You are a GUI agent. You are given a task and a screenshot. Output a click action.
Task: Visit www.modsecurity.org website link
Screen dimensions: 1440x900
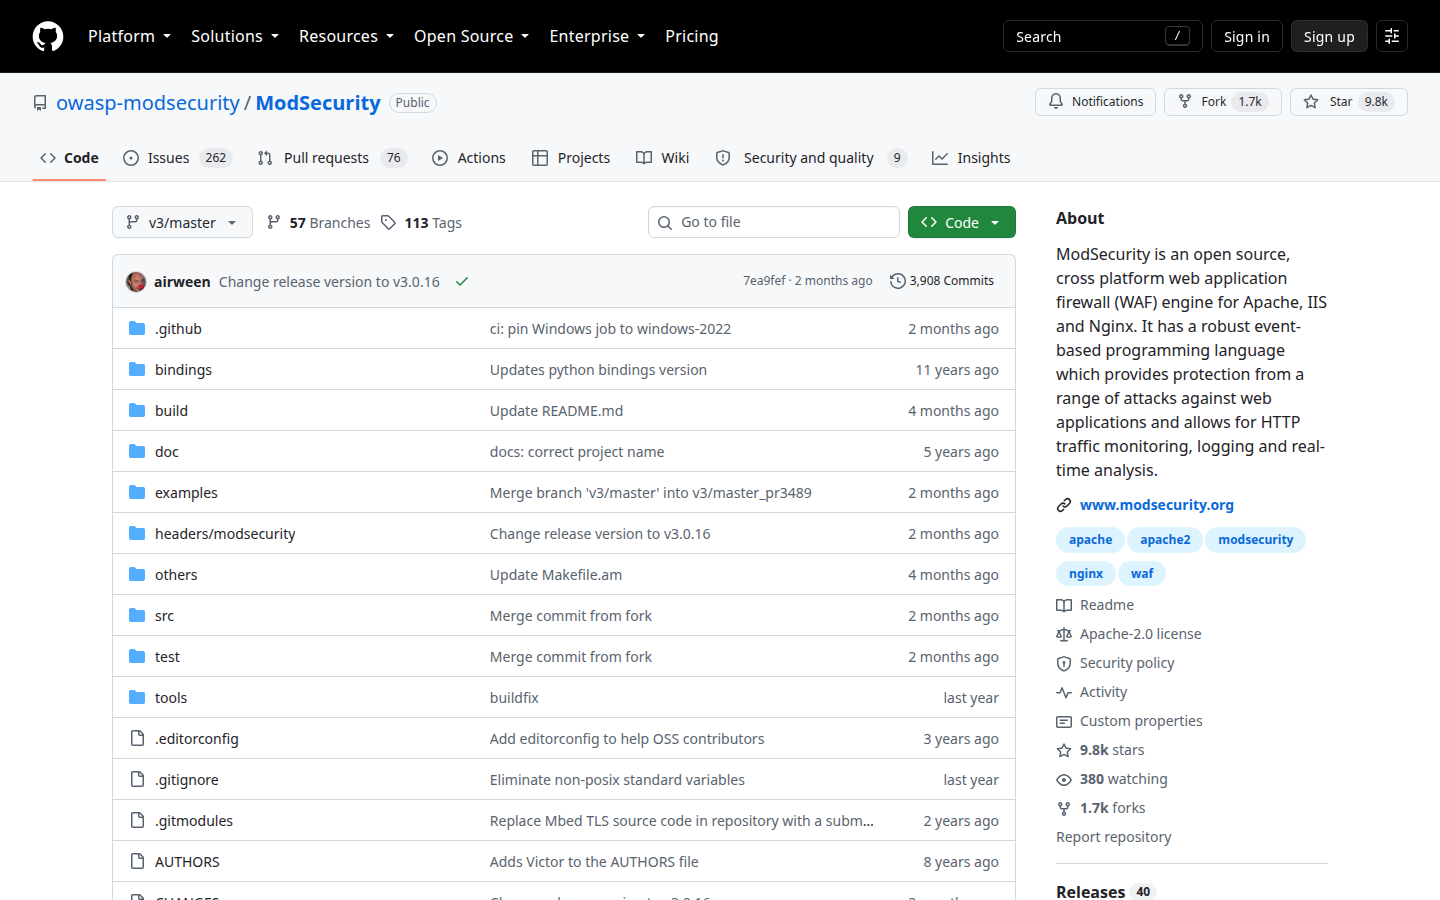pos(1157,505)
